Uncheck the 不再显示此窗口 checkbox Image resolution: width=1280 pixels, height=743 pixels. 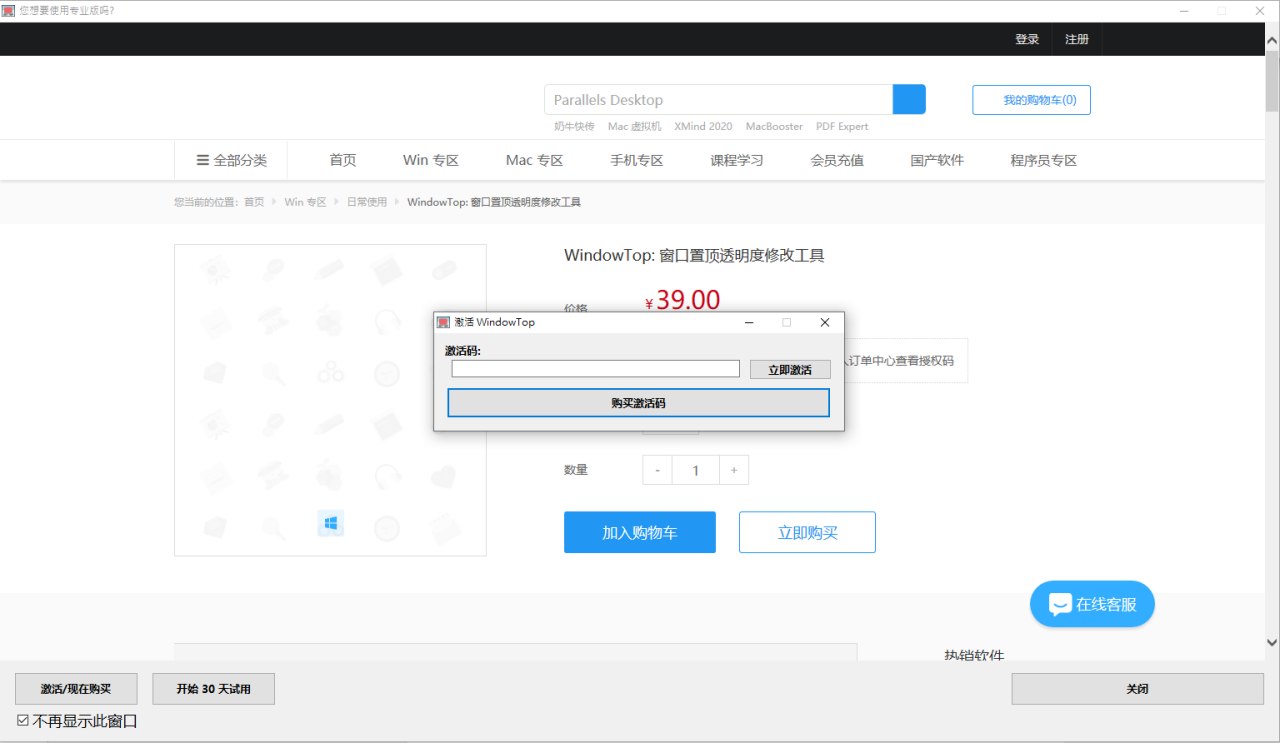tap(23, 721)
